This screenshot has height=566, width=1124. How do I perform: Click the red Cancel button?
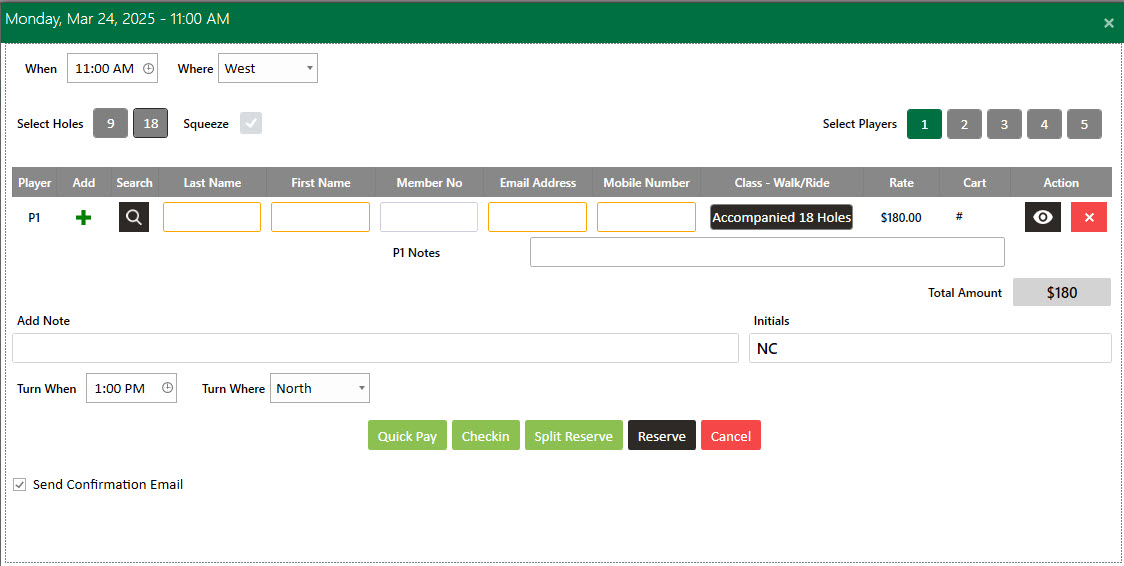730,436
